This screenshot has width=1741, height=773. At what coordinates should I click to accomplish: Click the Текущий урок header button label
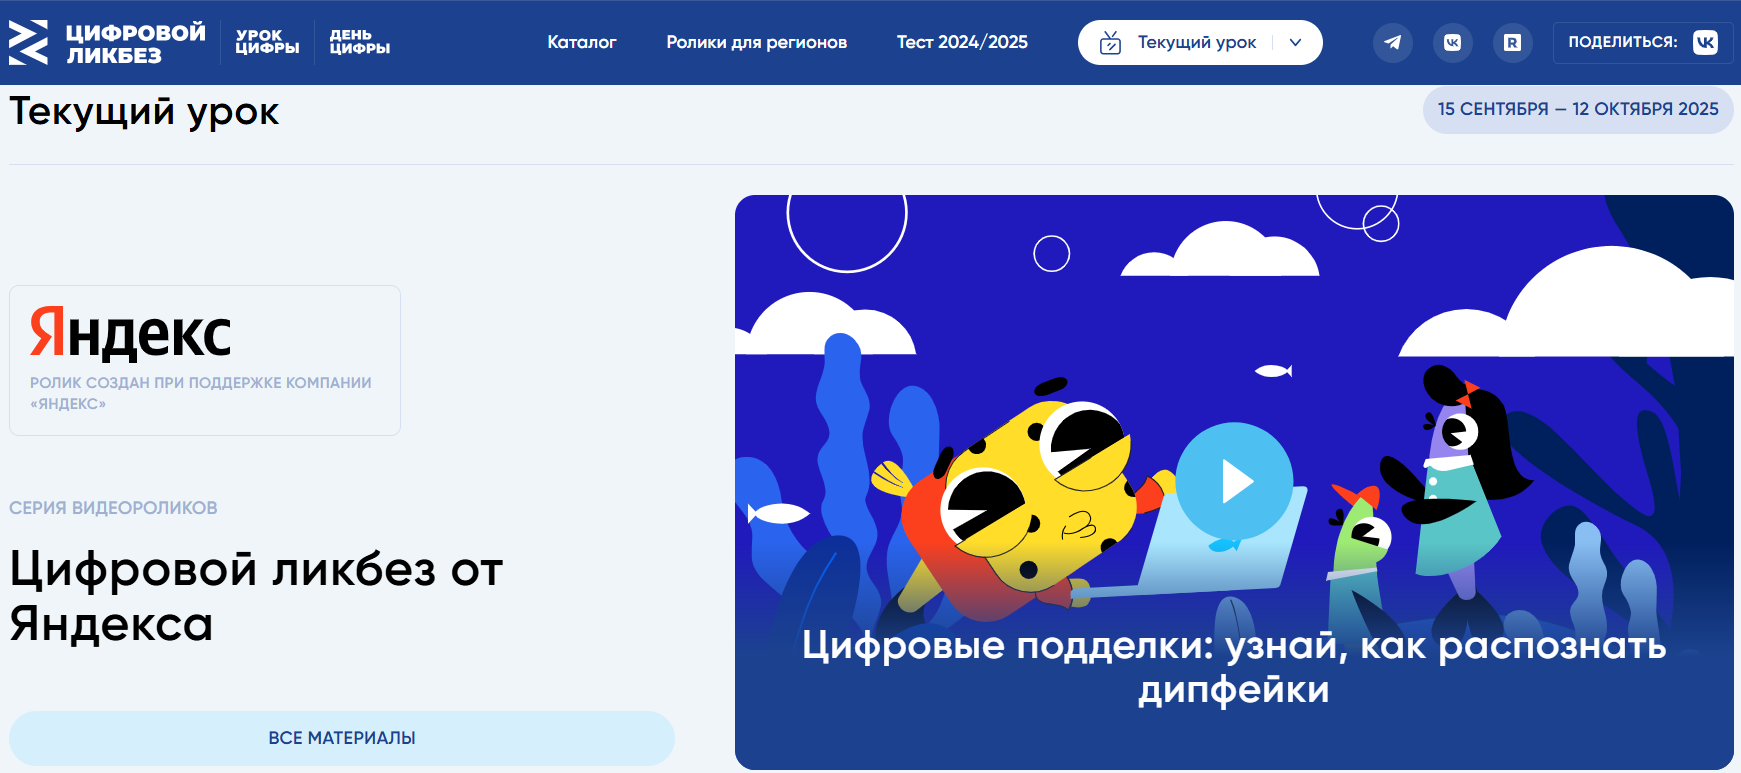point(1196,42)
